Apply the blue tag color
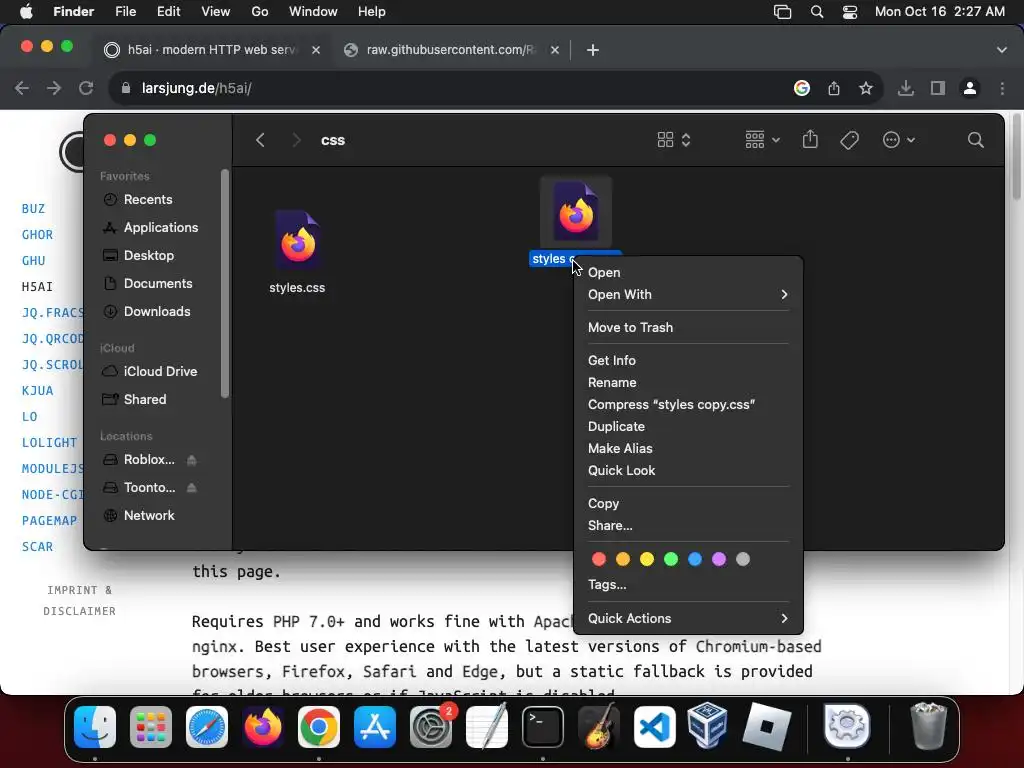 click(x=695, y=559)
